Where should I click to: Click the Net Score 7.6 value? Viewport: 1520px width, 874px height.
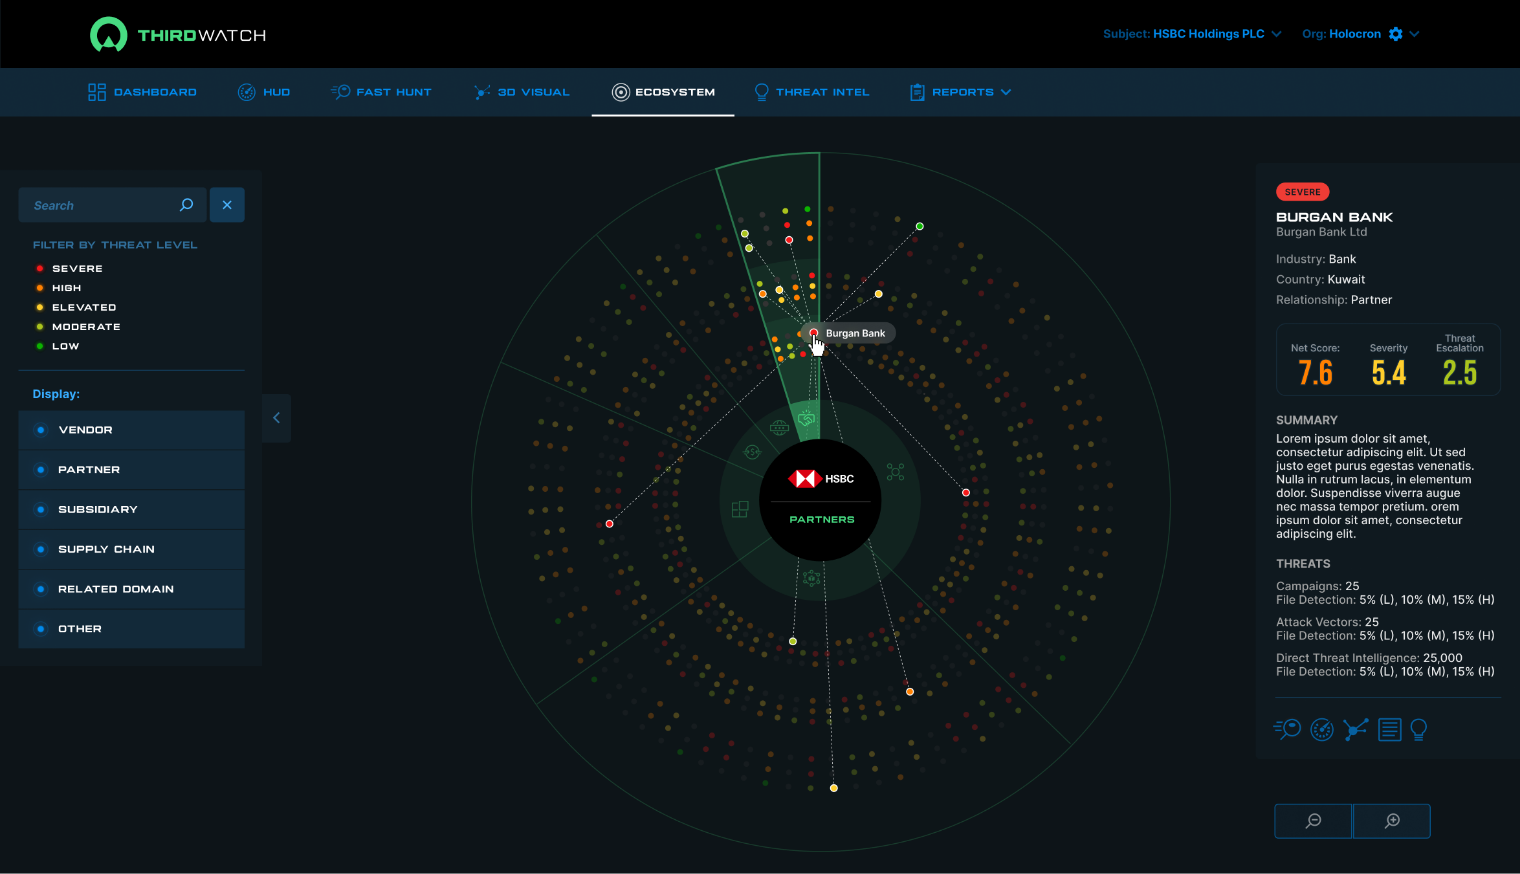tap(1316, 373)
